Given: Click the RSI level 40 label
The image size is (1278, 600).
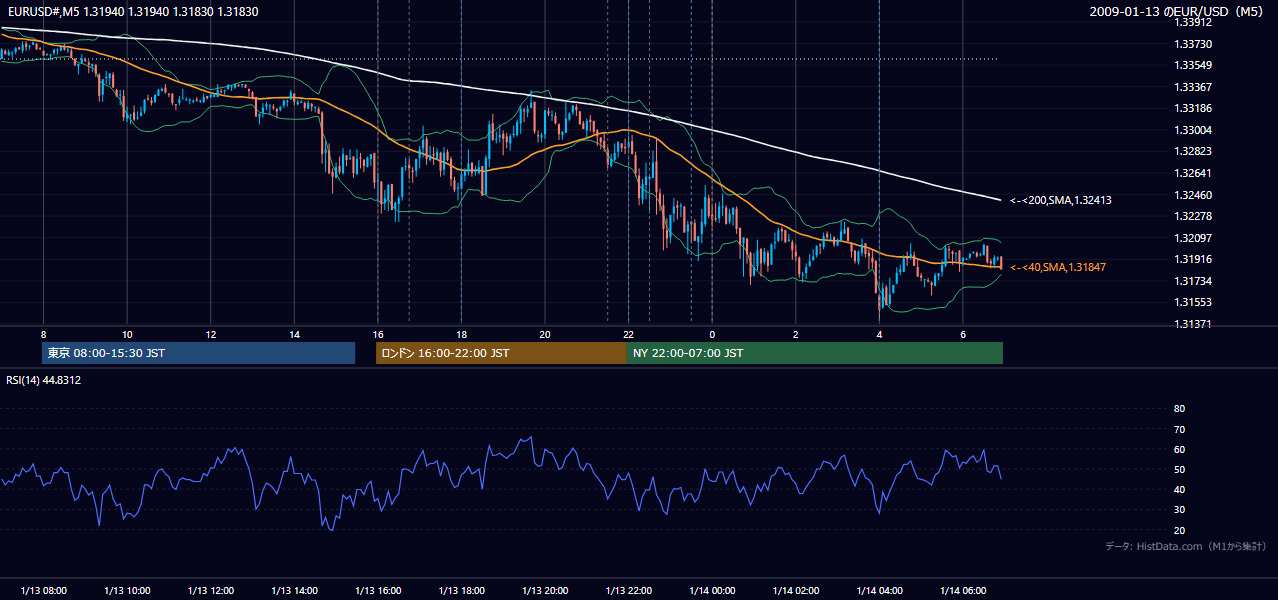Looking at the screenshot, I should [1179, 489].
